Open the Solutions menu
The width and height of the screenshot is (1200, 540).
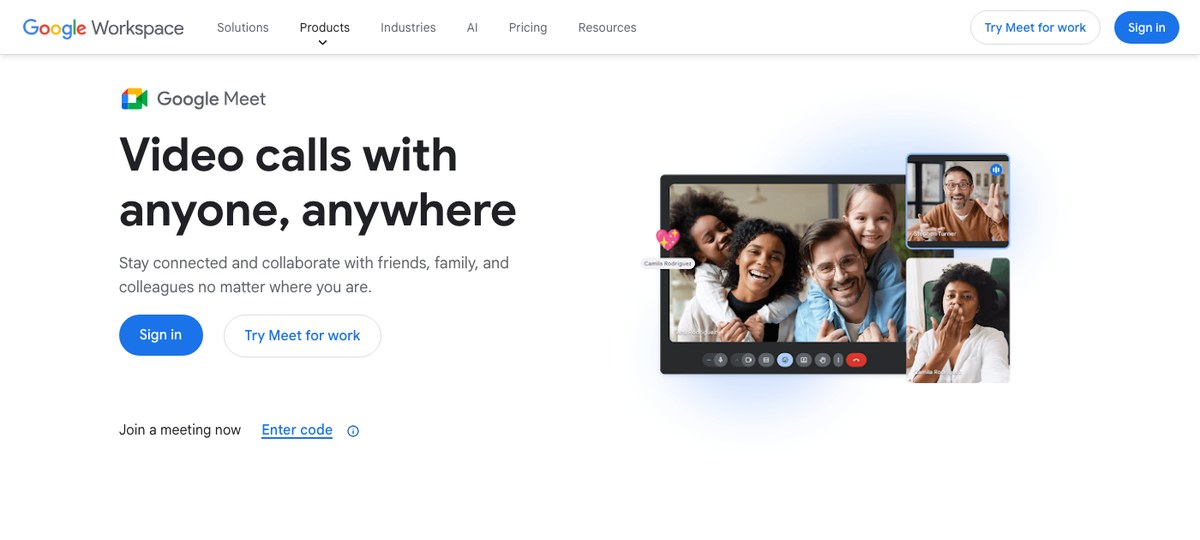[243, 28]
